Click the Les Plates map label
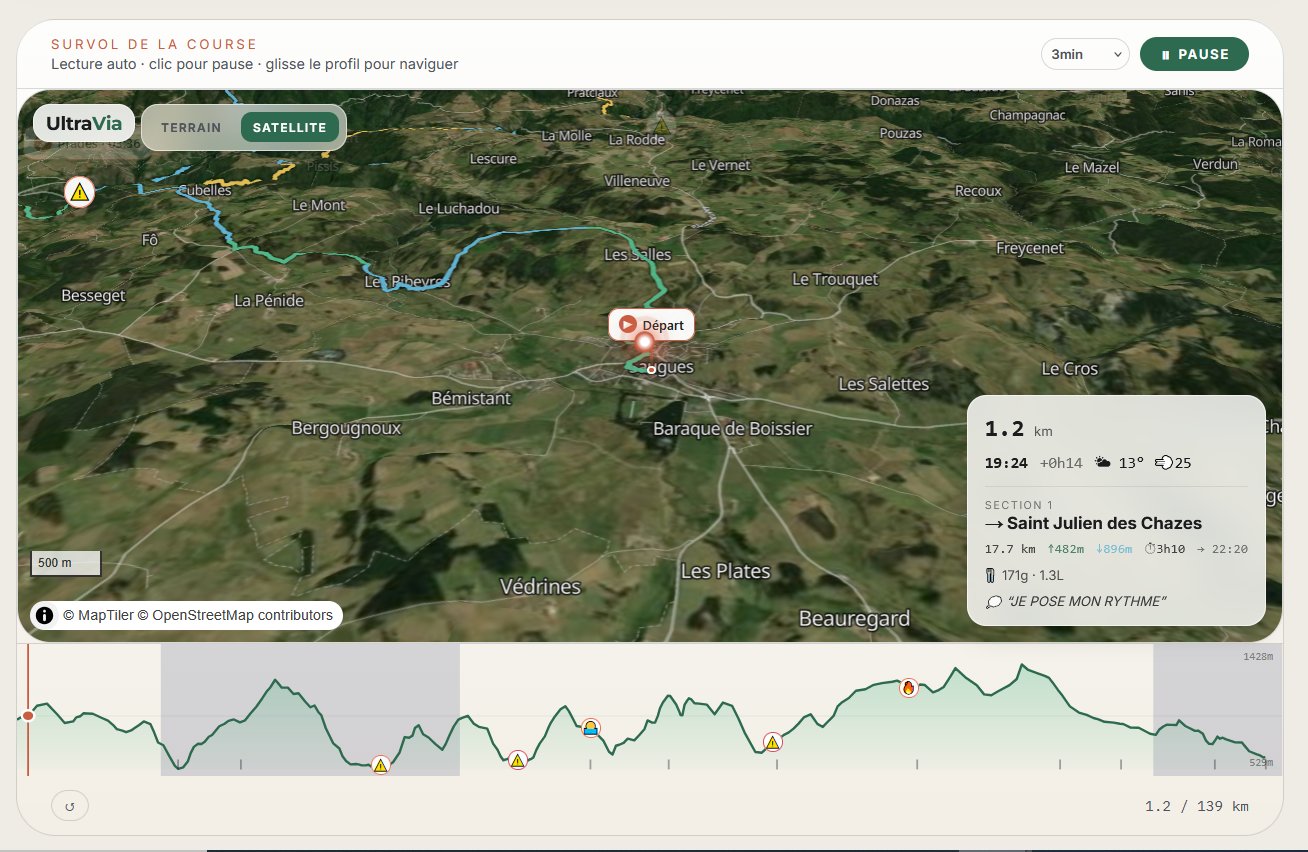This screenshot has height=852, width=1308. (x=726, y=571)
